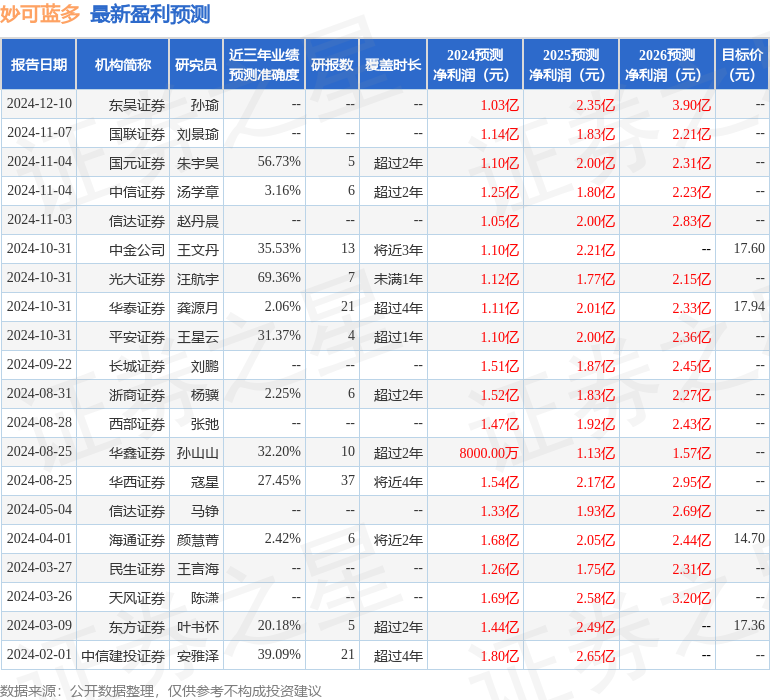
Task: Click institution 西部证券
Action: [x=137, y=424]
